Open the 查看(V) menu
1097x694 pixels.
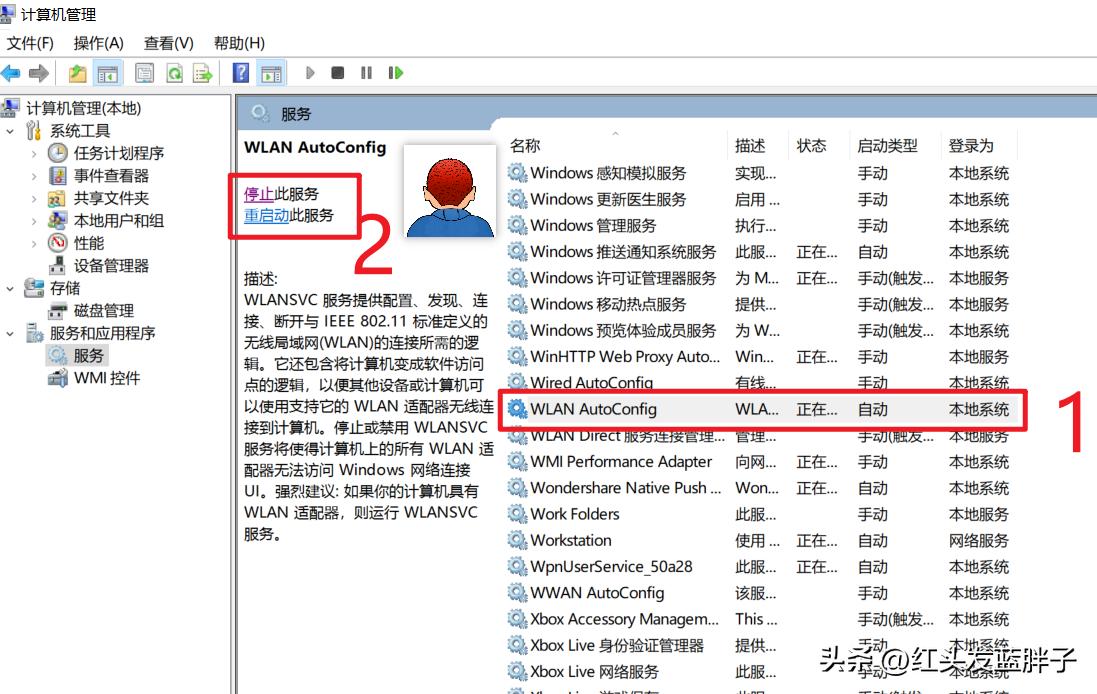coord(167,43)
